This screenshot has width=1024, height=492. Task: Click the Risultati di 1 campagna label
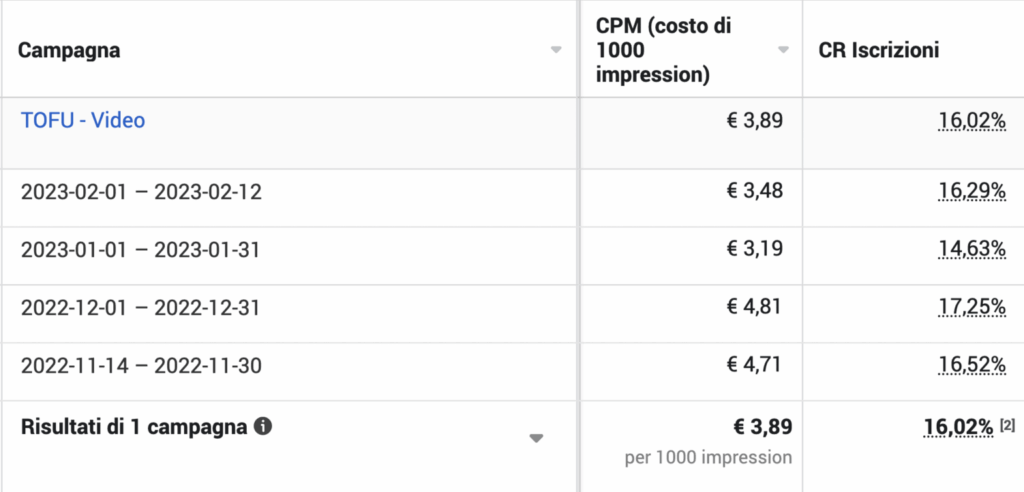tap(134, 427)
